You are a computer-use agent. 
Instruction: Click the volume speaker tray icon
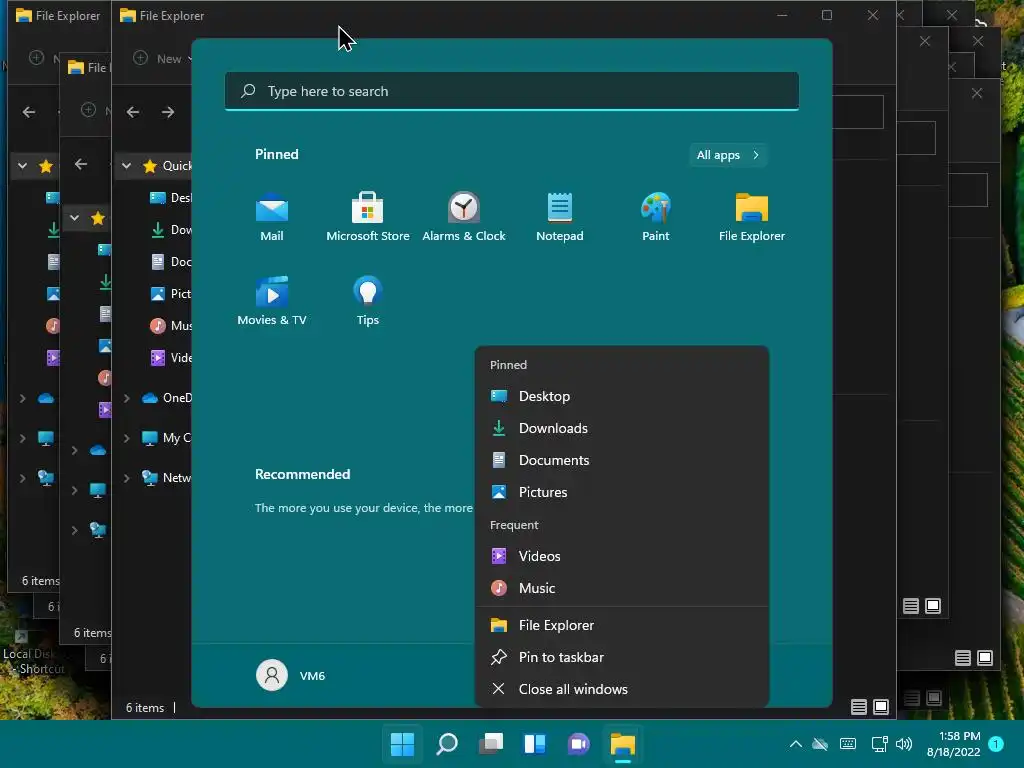[x=904, y=744]
